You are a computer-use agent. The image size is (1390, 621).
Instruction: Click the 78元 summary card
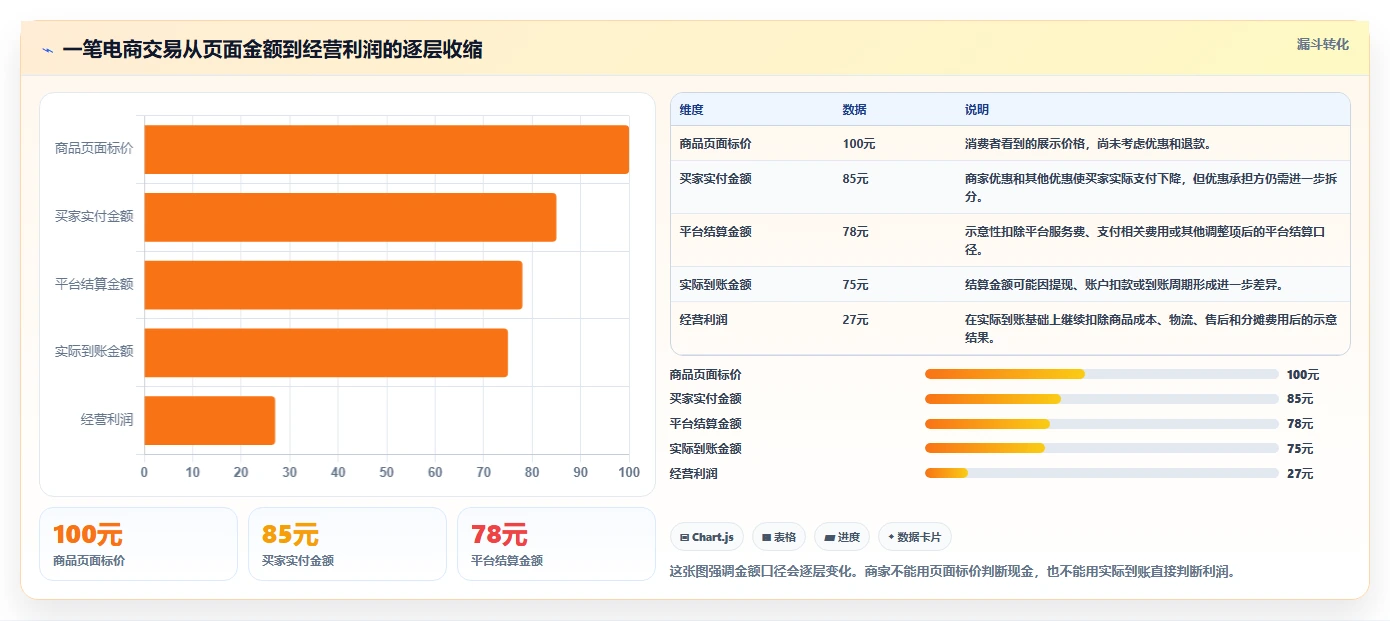click(556, 544)
